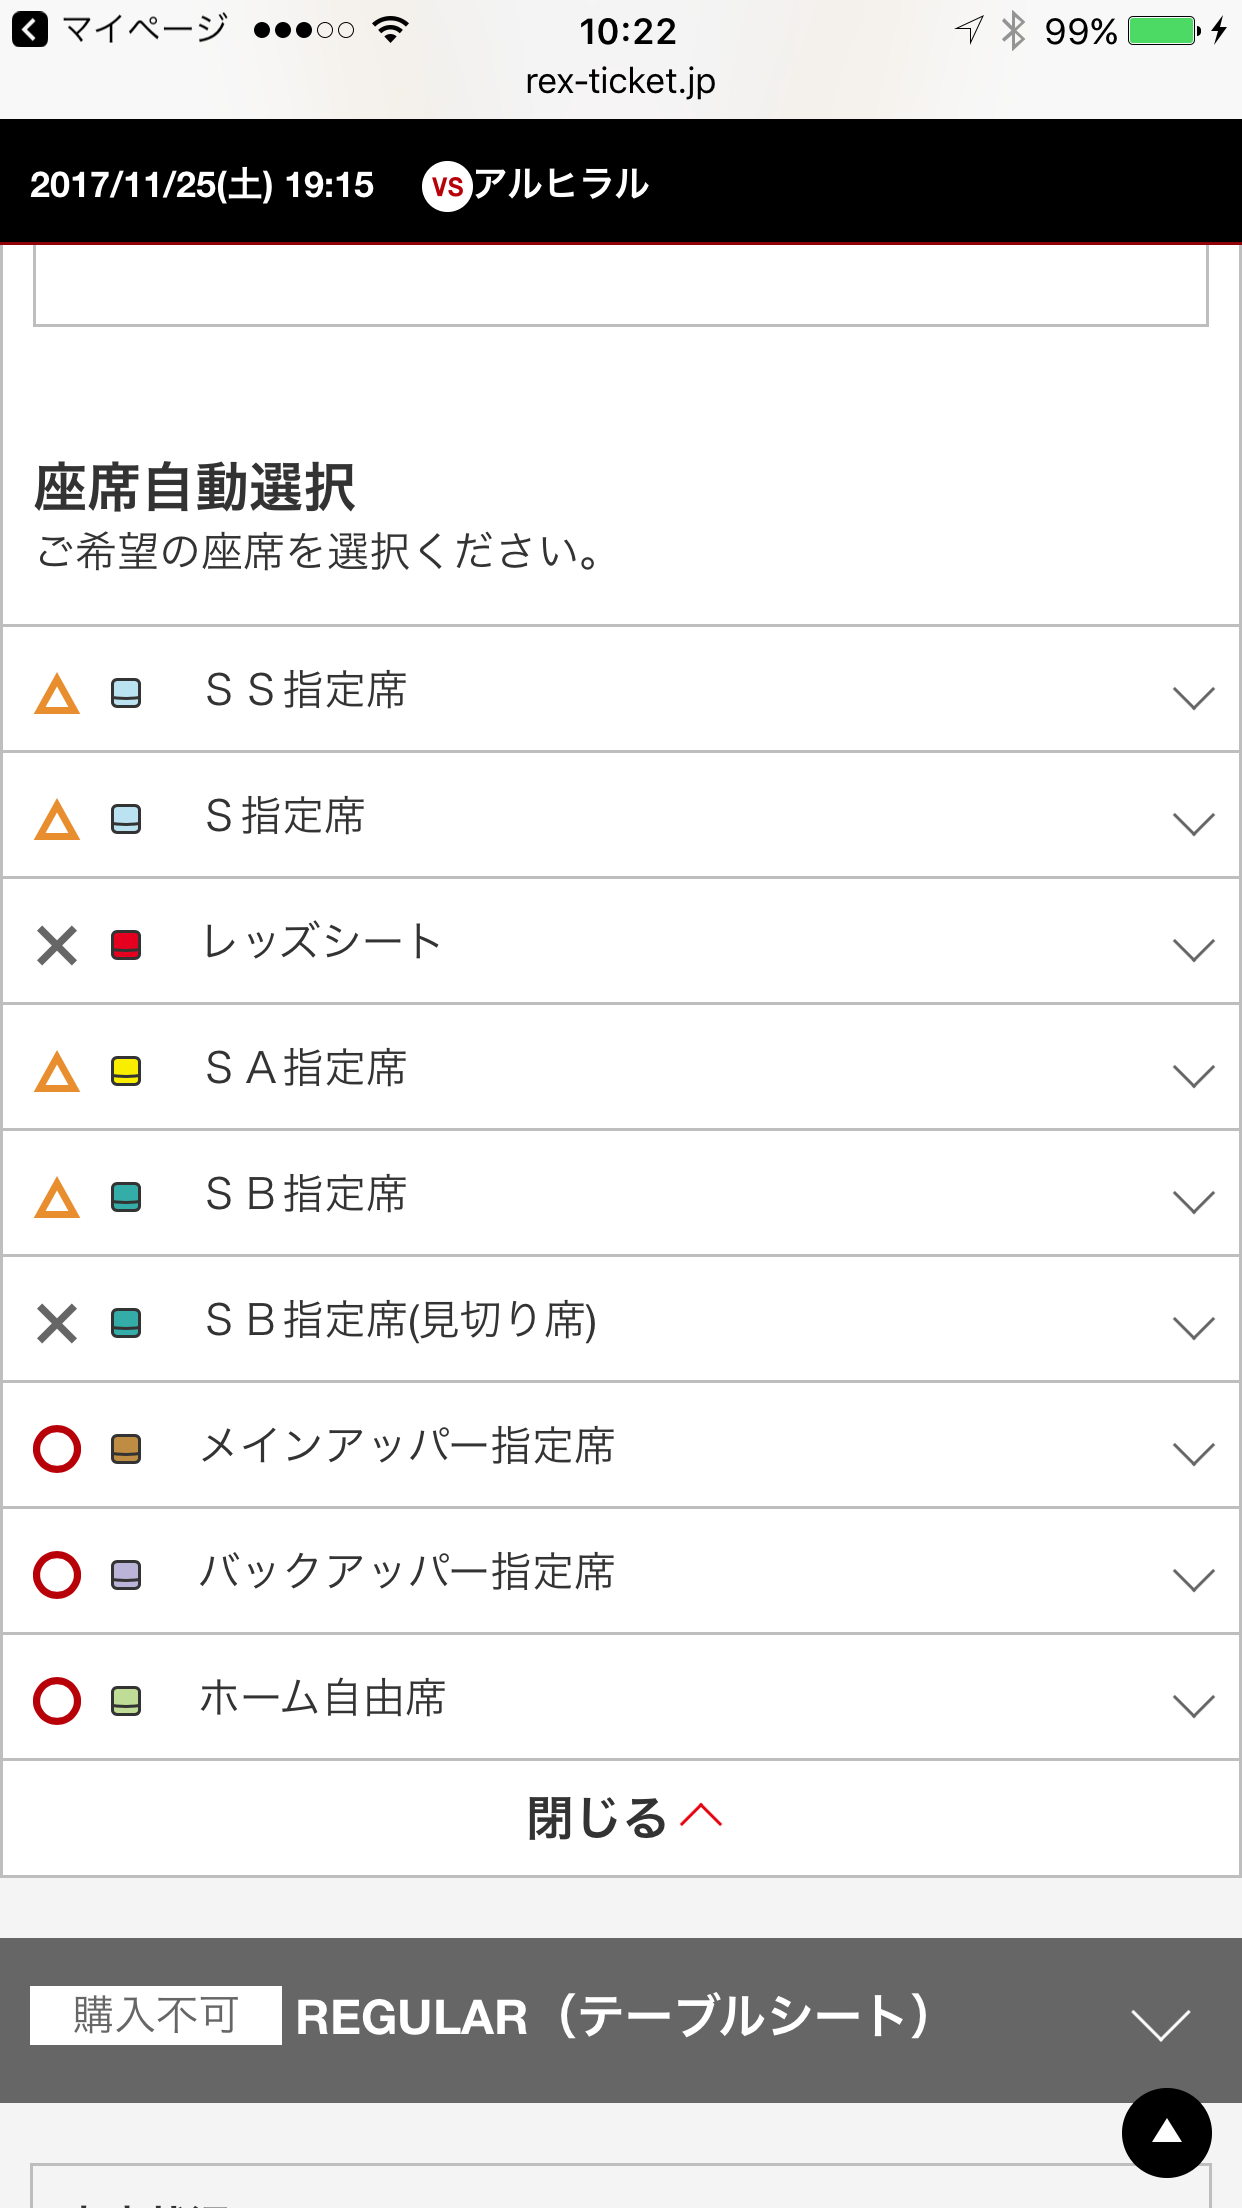Tap the X mark beside レッズシート

tap(57, 945)
